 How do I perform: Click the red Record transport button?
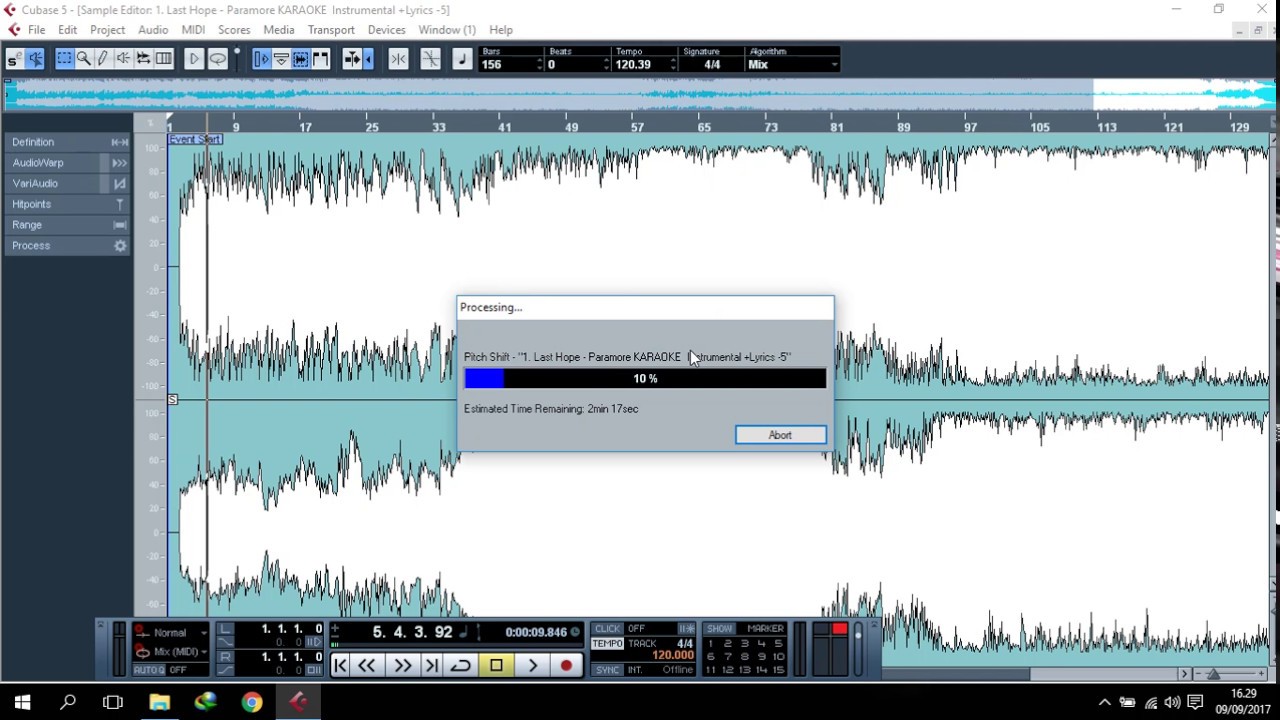point(566,665)
